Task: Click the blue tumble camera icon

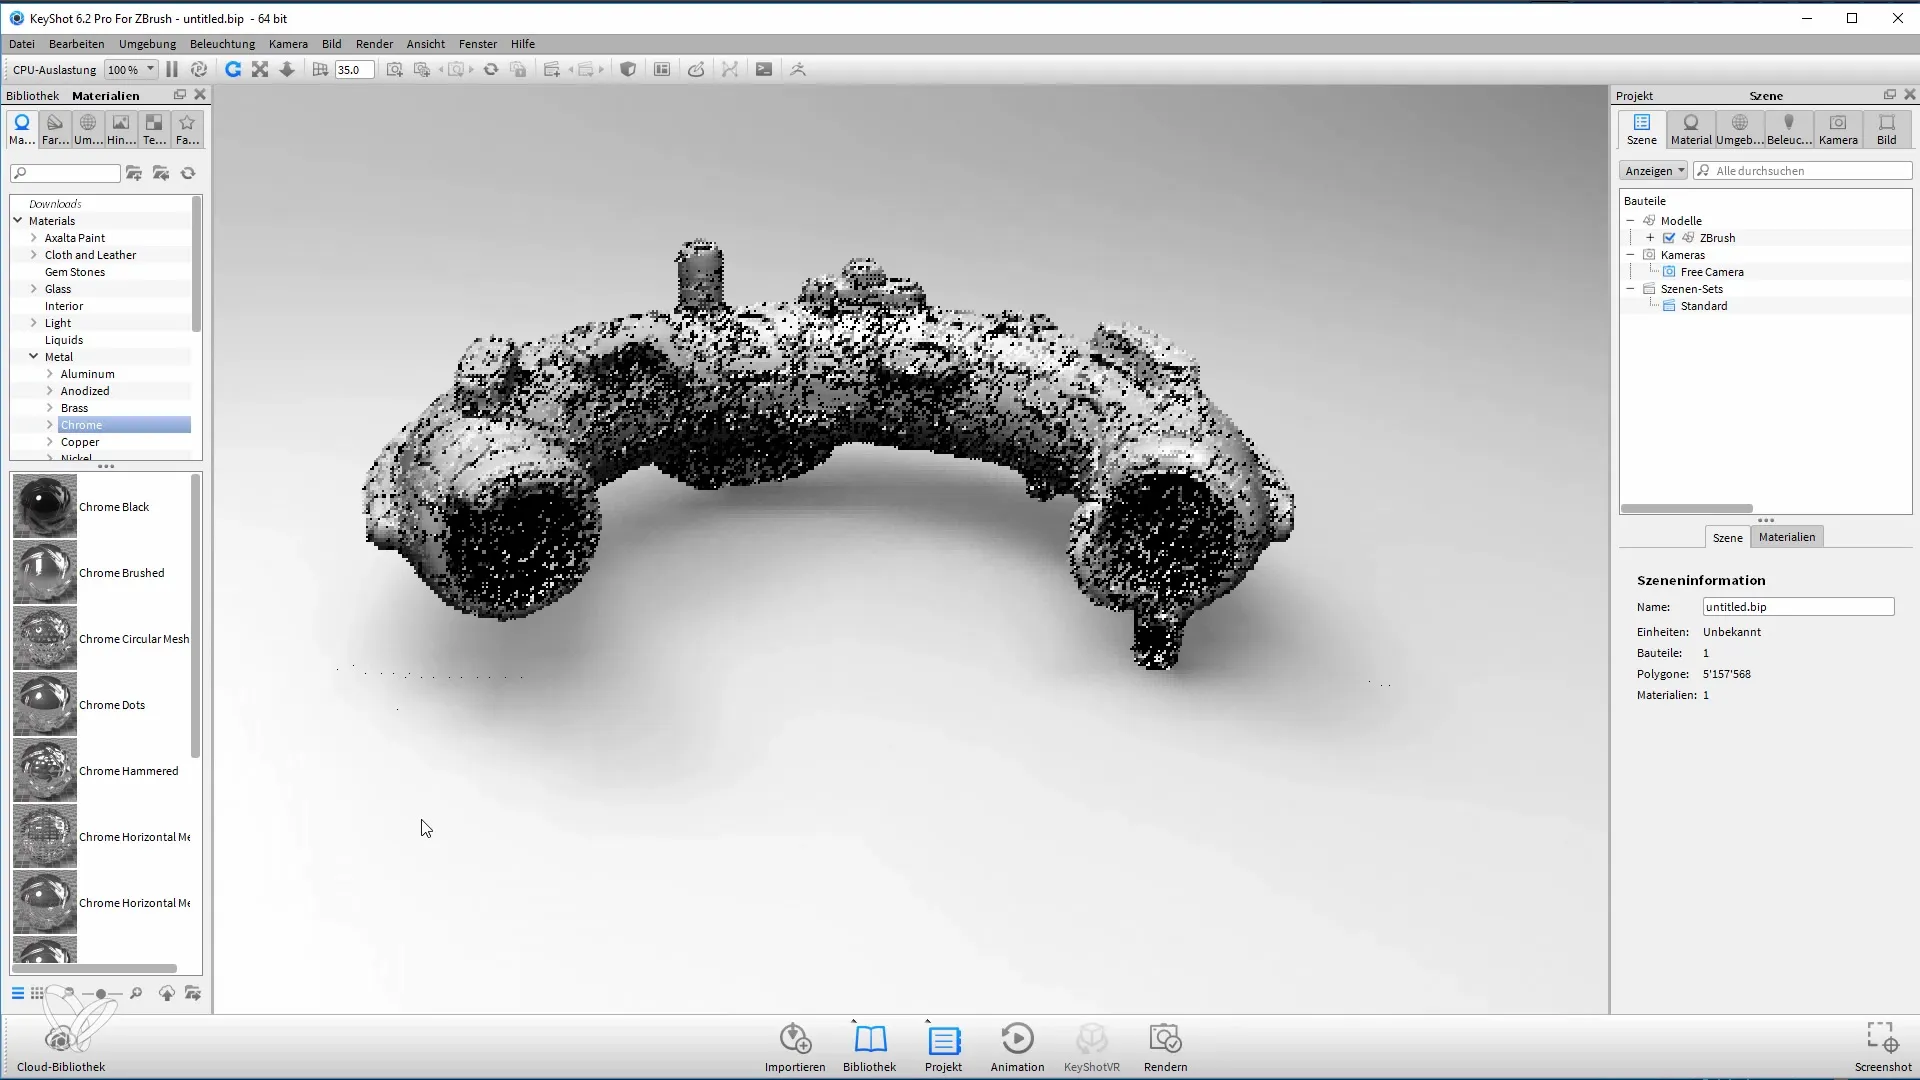Action: tap(233, 69)
